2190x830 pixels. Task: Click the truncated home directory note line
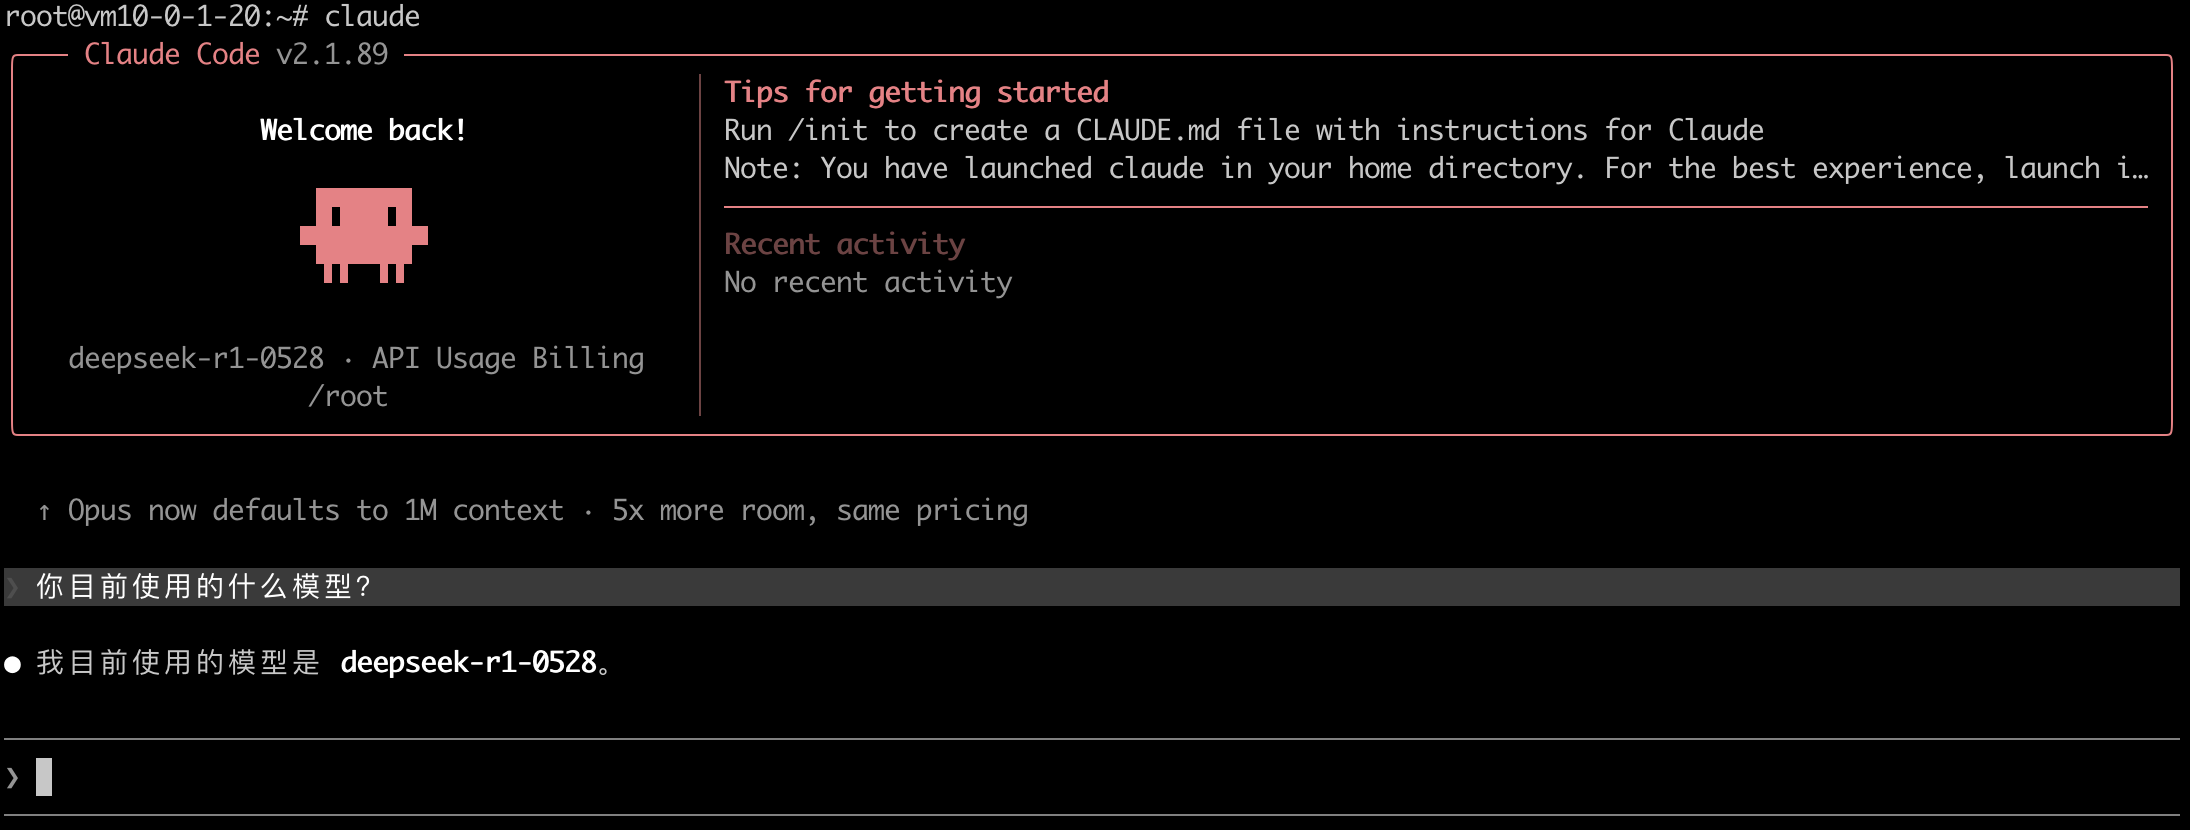[x=1435, y=168]
